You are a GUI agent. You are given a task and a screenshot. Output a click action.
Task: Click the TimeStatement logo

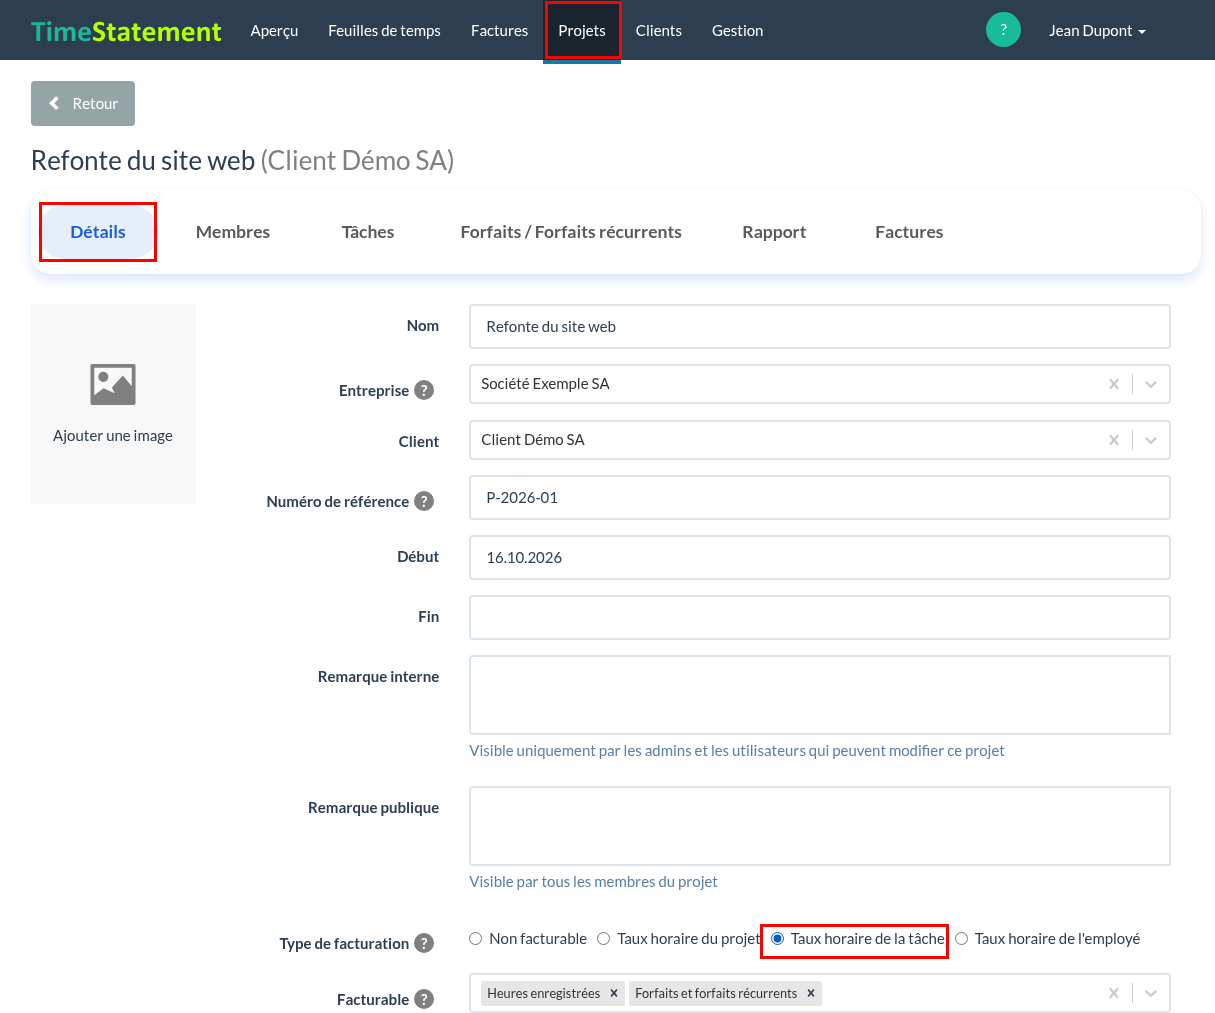126,31
